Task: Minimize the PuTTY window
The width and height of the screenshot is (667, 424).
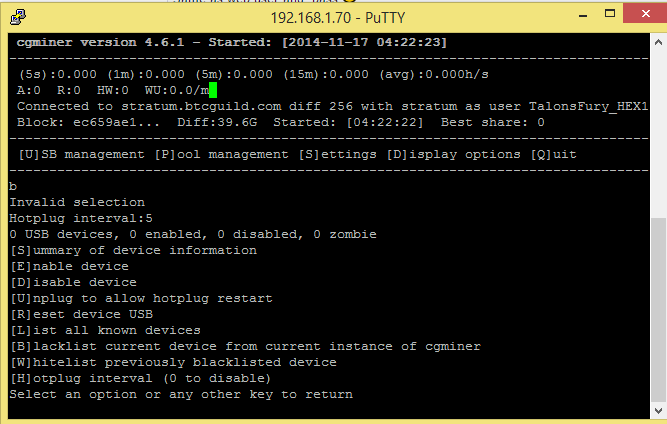Action: [x=583, y=16]
